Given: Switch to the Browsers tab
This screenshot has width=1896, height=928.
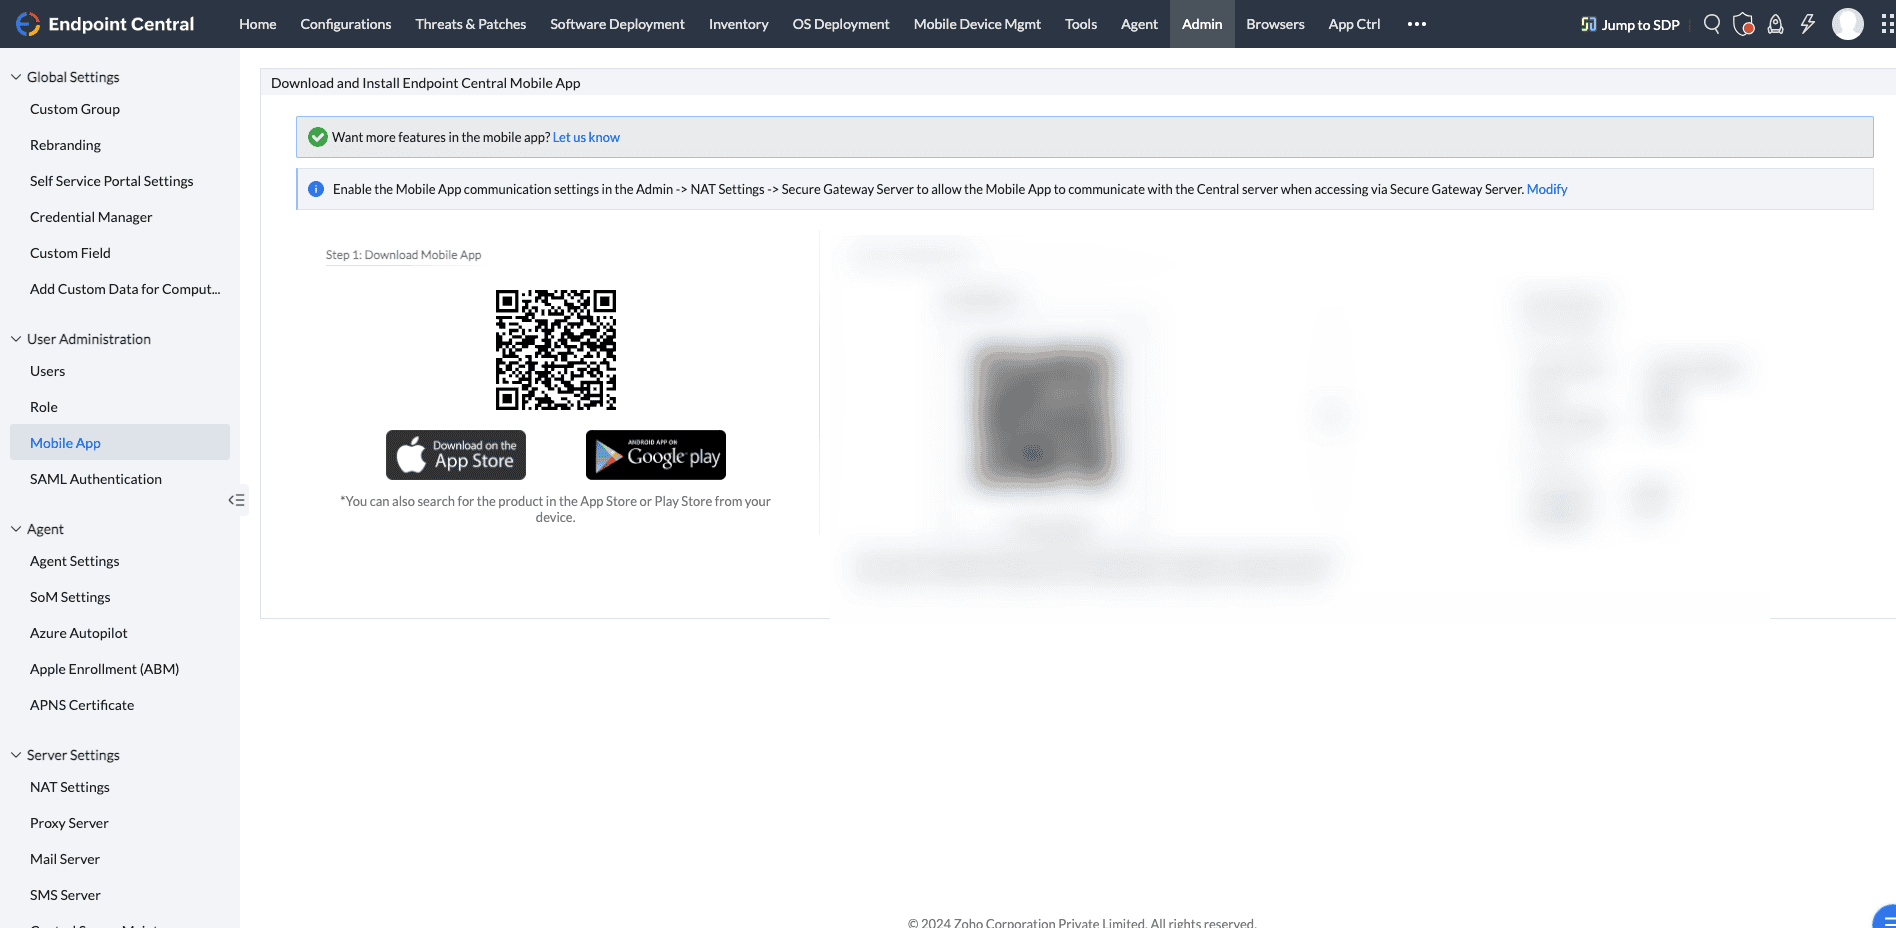Looking at the screenshot, I should (x=1275, y=24).
